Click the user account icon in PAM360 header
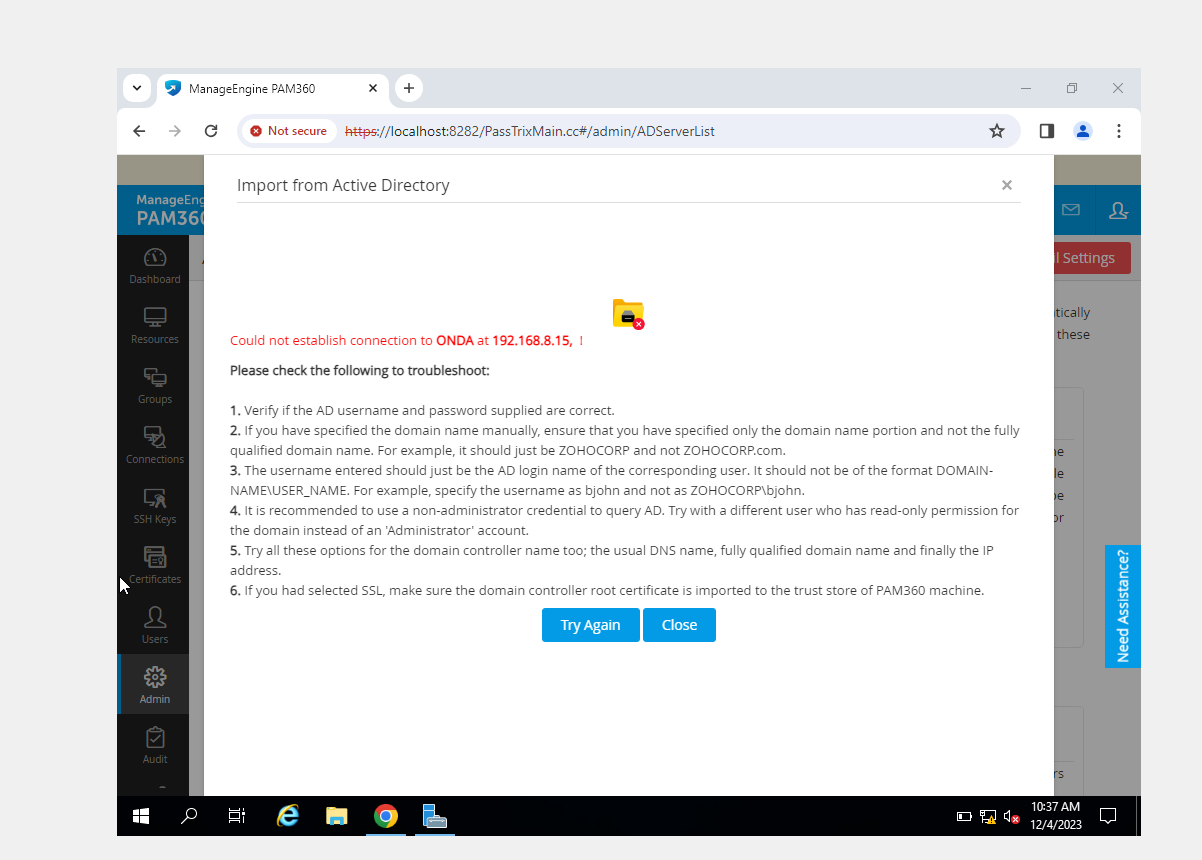 click(1118, 210)
